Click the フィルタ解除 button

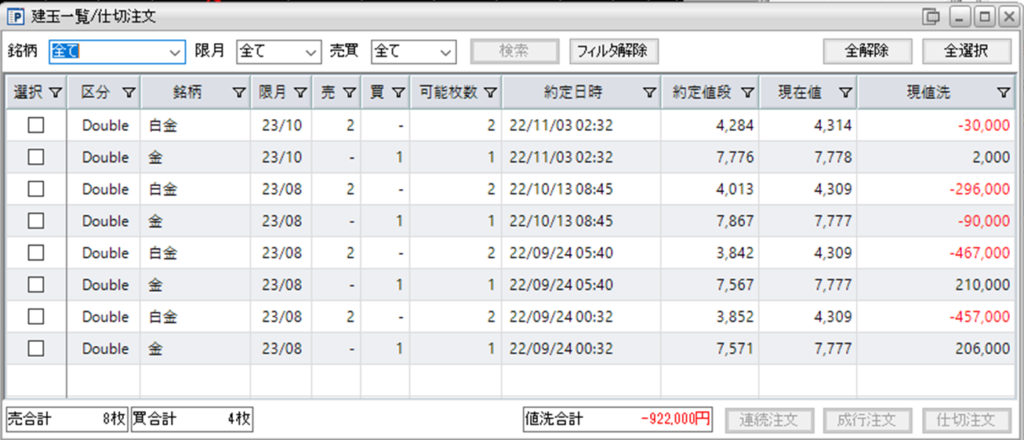[x=613, y=52]
